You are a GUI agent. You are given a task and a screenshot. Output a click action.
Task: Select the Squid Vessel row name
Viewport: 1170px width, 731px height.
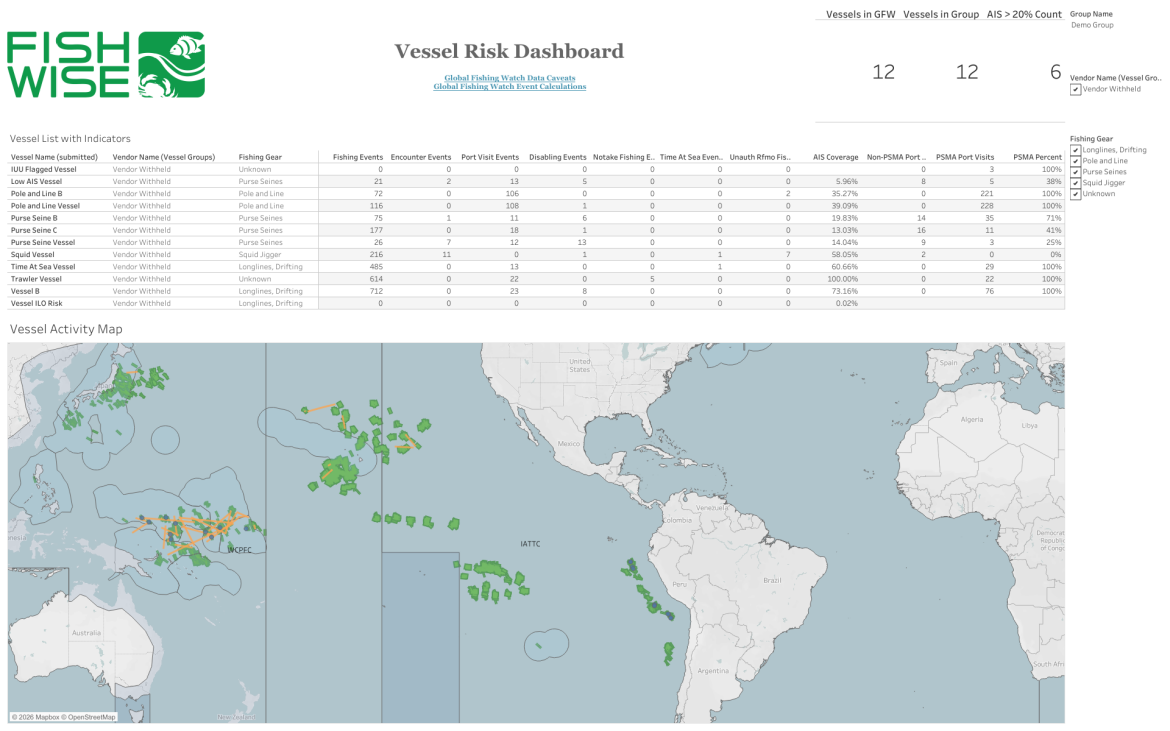[36, 254]
